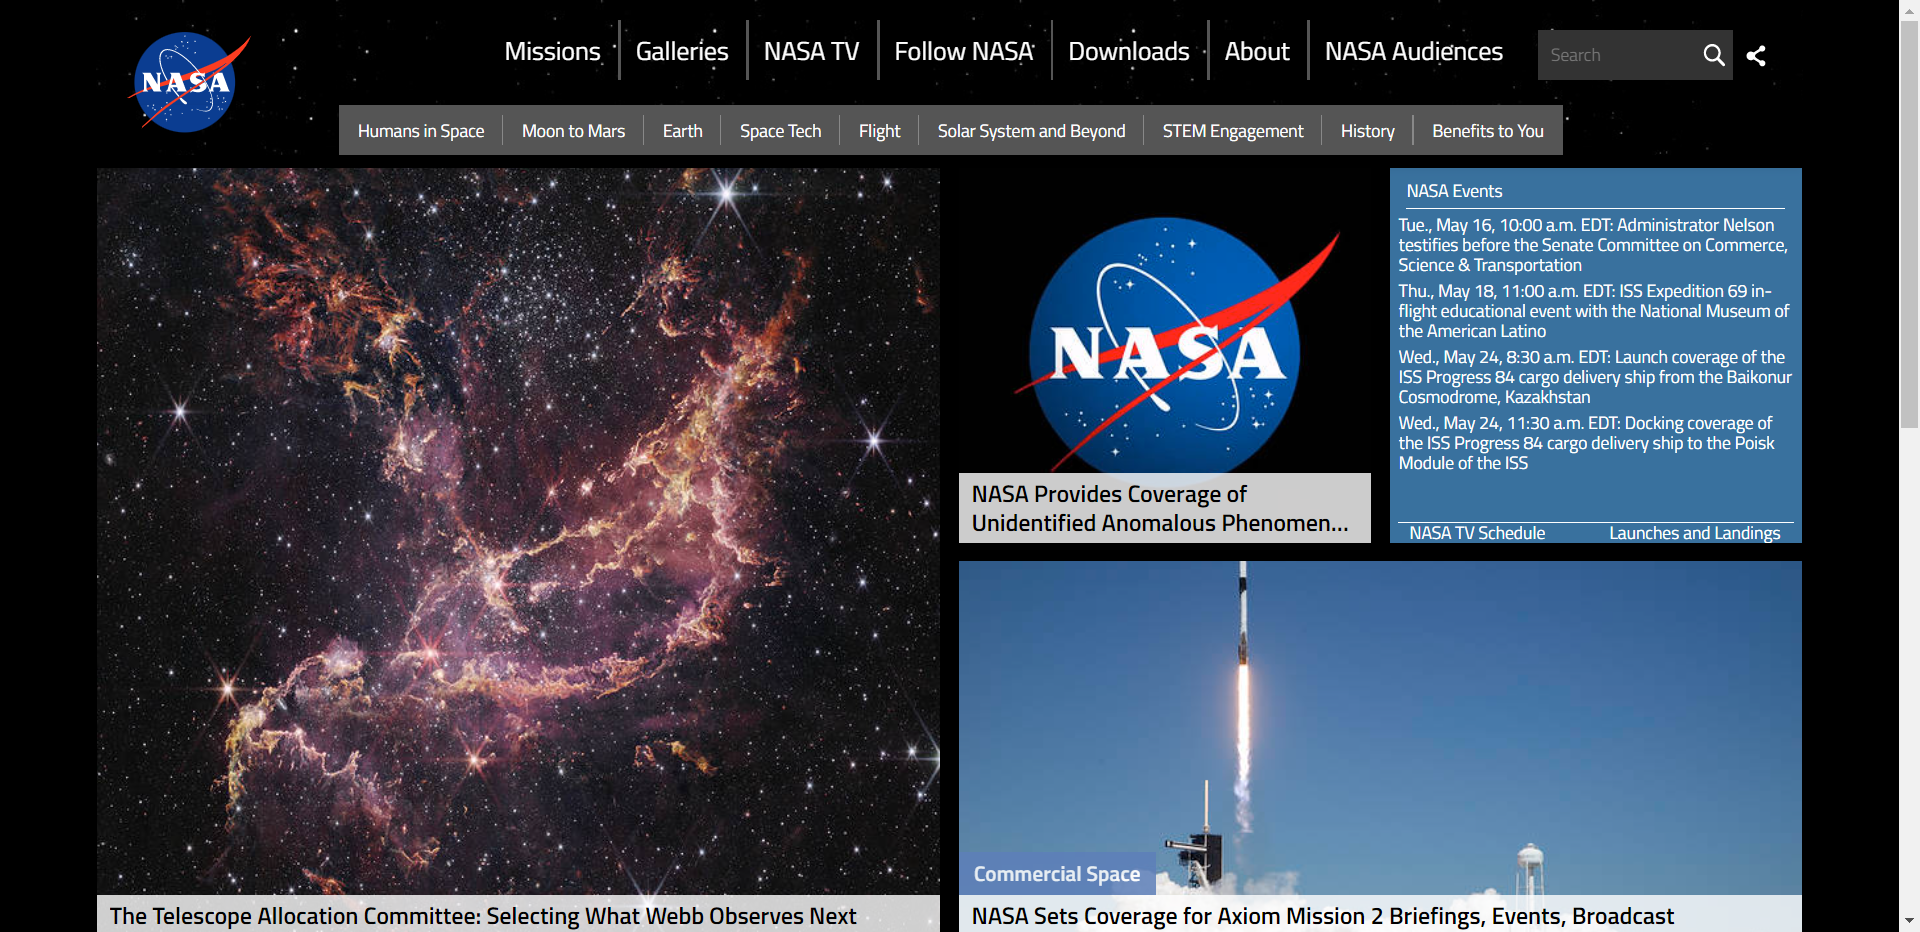Image resolution: width=1920 pixels, height=932 pixels.
Task: Go to the Moon to Mars topic
Action: 573,131
